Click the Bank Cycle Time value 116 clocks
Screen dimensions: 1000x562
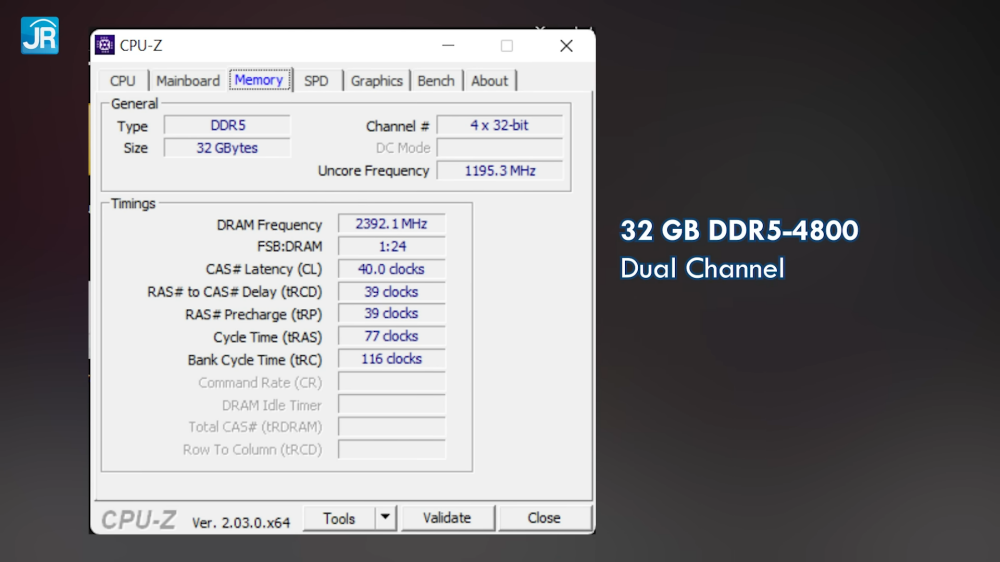click(x=392, y=359)
